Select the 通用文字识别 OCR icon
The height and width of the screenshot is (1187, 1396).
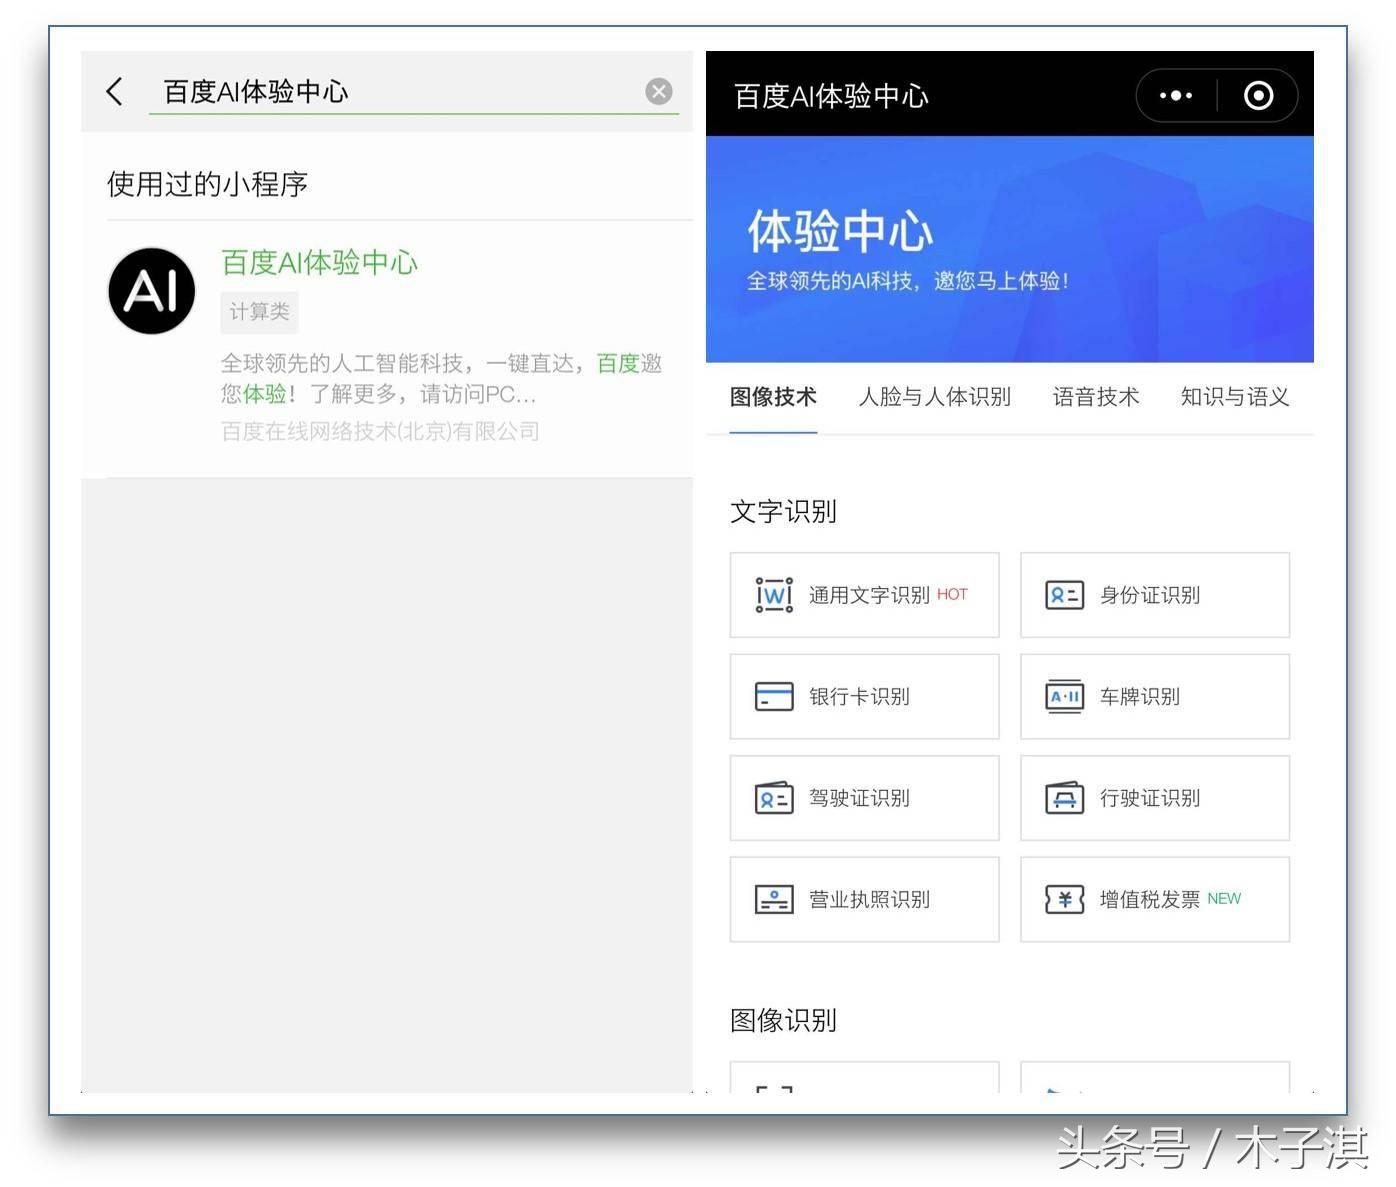[x=772, y=595]
